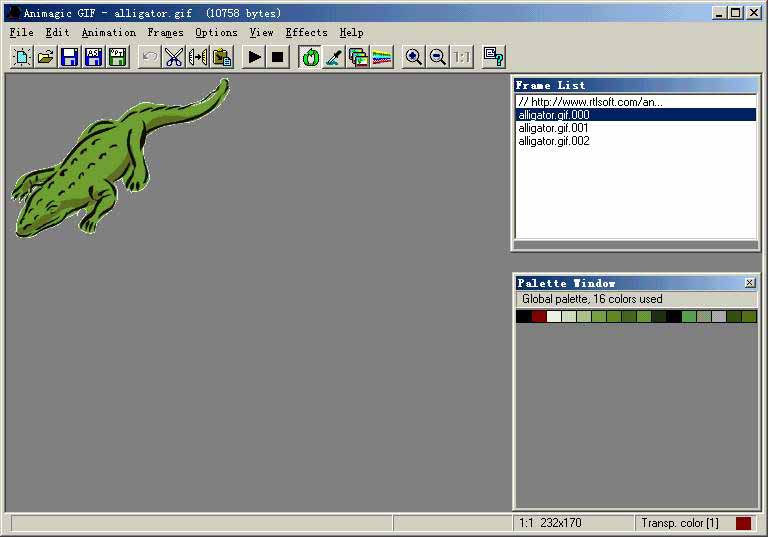Zoom in with the magnifier plus icon
The height and width of the screenshot is (537, 769).
[413, 57]
